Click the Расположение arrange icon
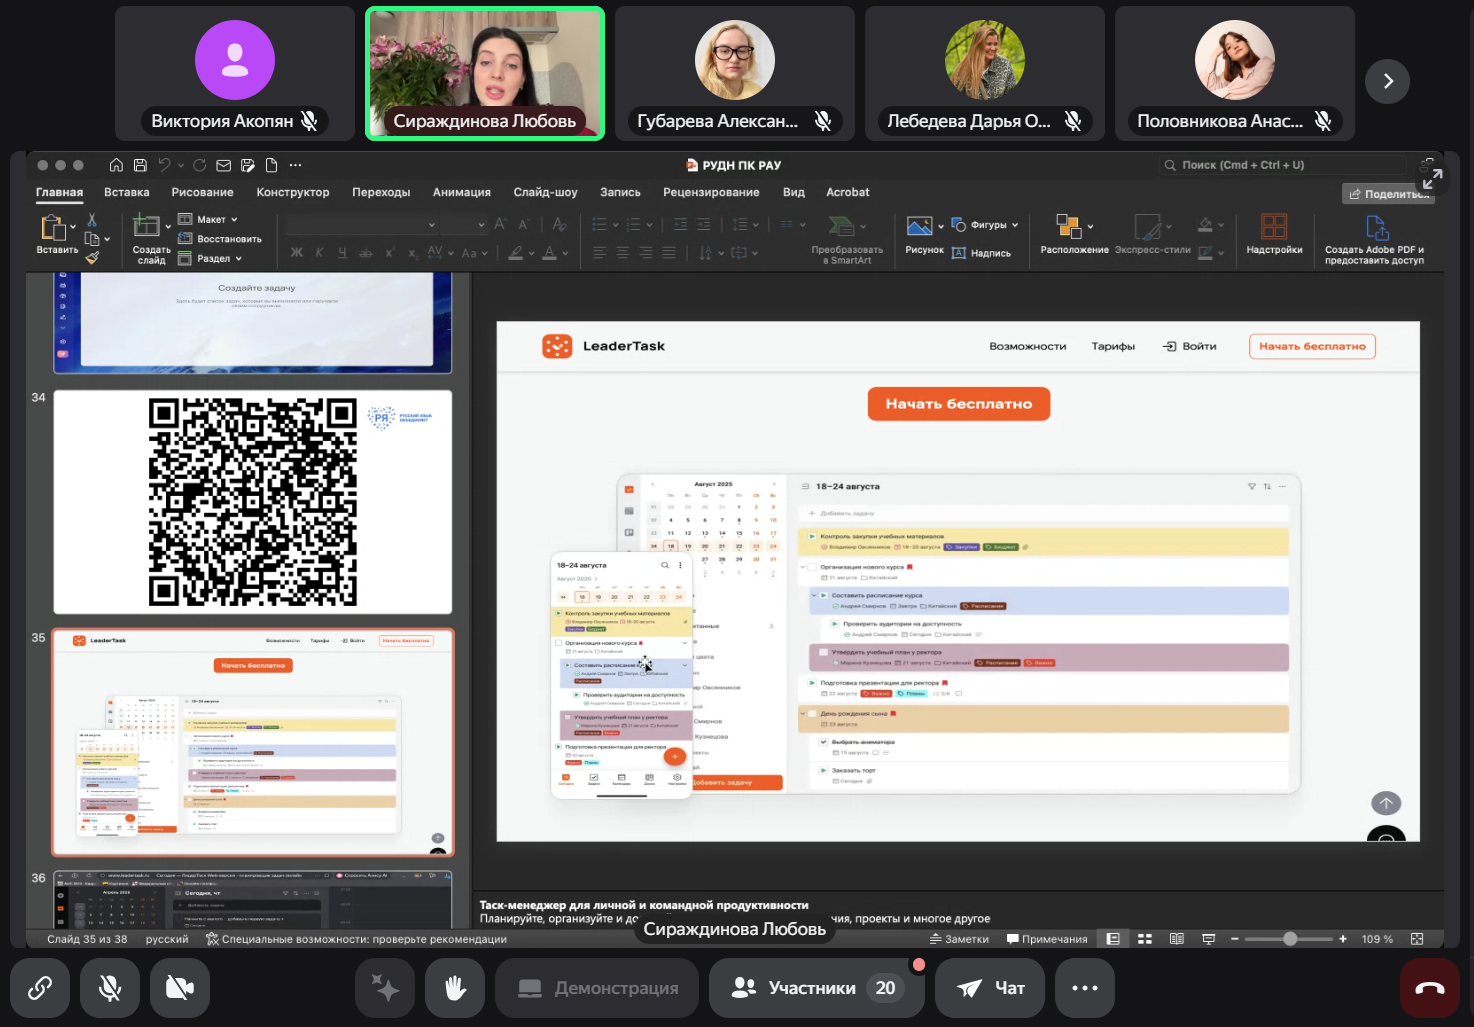Viewport: 1474px width, 1027px height. pos(1068,226)
